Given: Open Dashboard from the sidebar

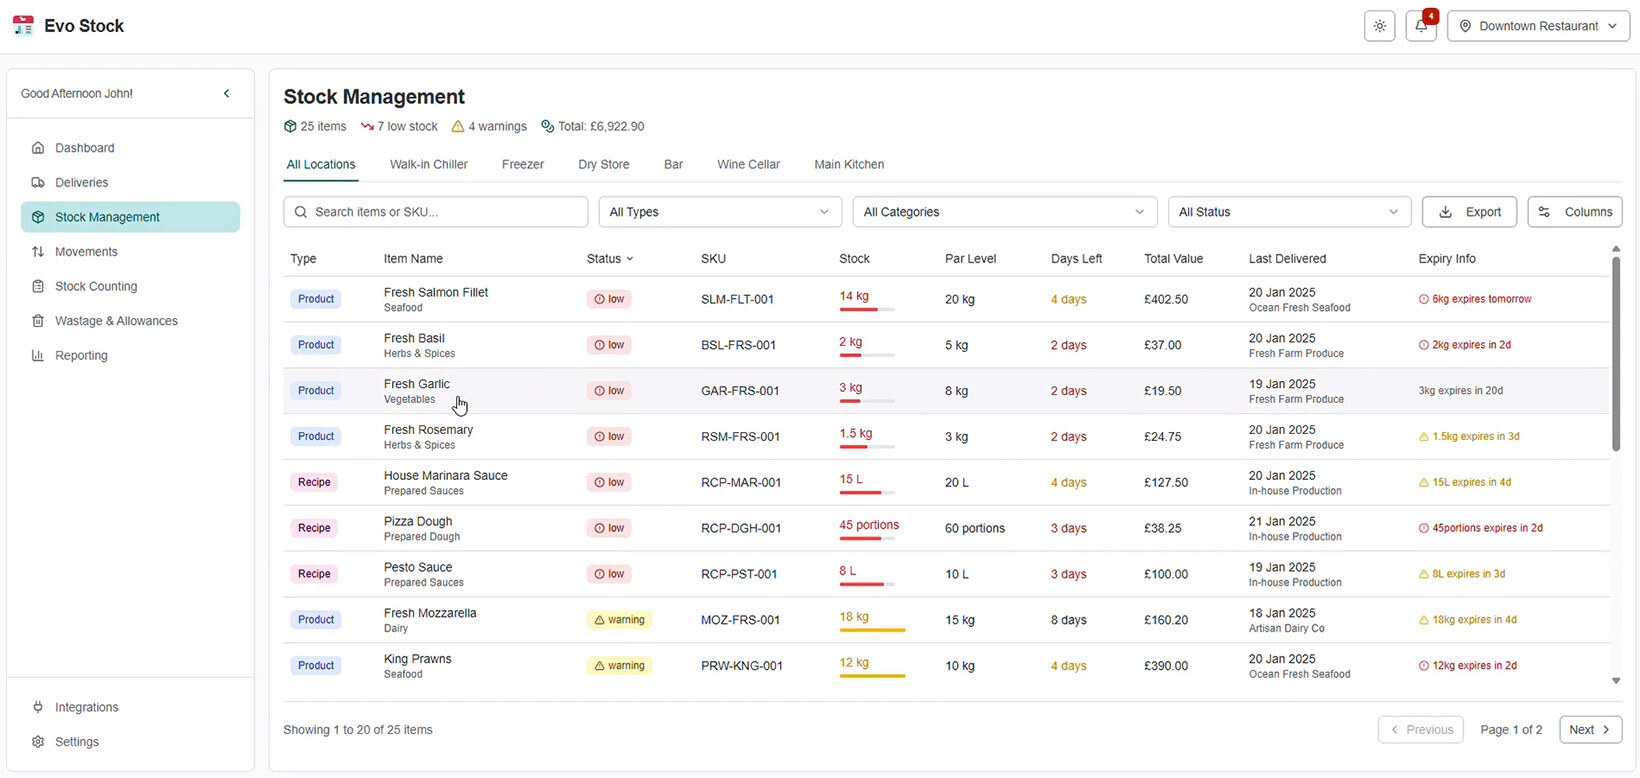Looking at the screenshot, I should 84,148.
